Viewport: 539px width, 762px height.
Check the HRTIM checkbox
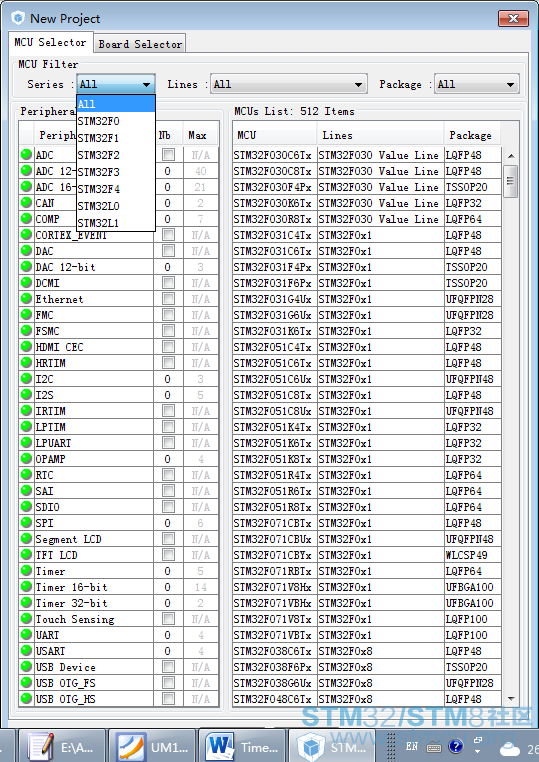(x=168, y=363)
